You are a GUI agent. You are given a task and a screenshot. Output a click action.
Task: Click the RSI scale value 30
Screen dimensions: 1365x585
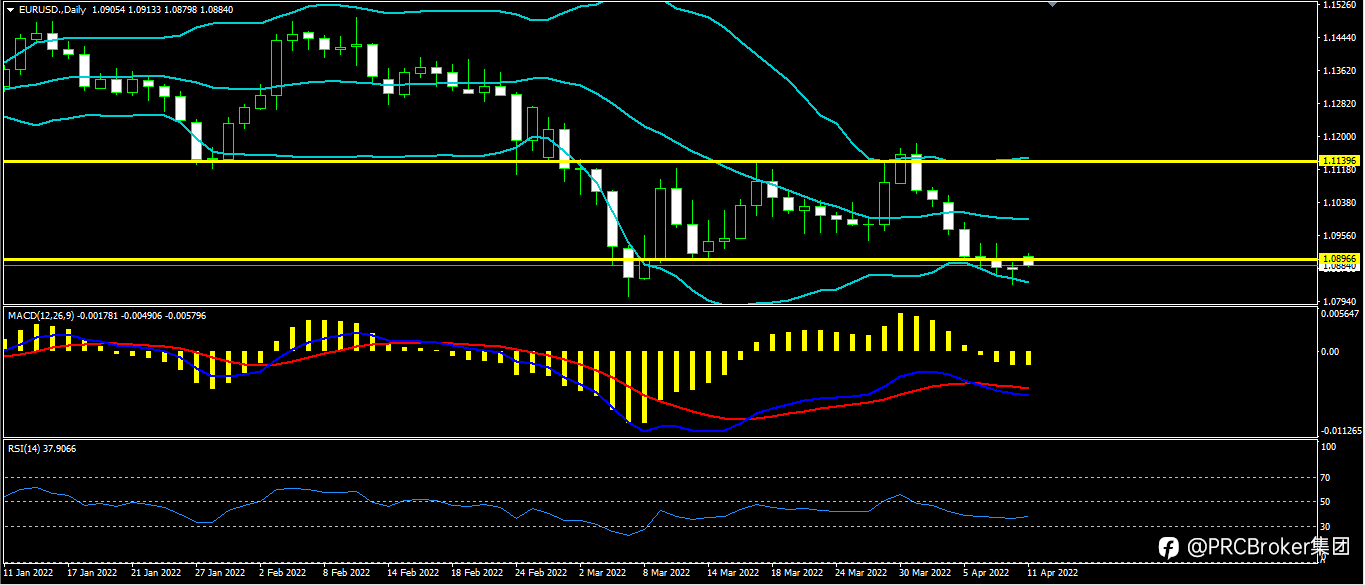pyautogui.click(x=1326, y=526)
